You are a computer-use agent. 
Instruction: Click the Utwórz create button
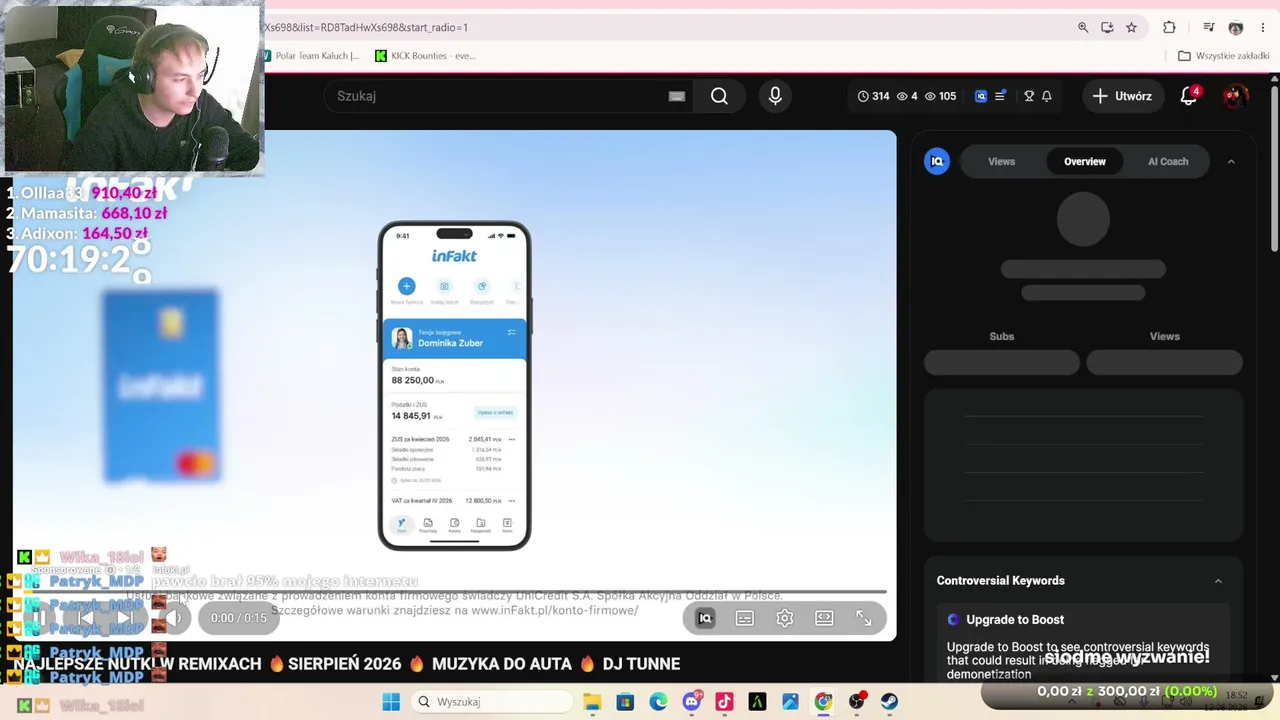[x=1122, y=96]
